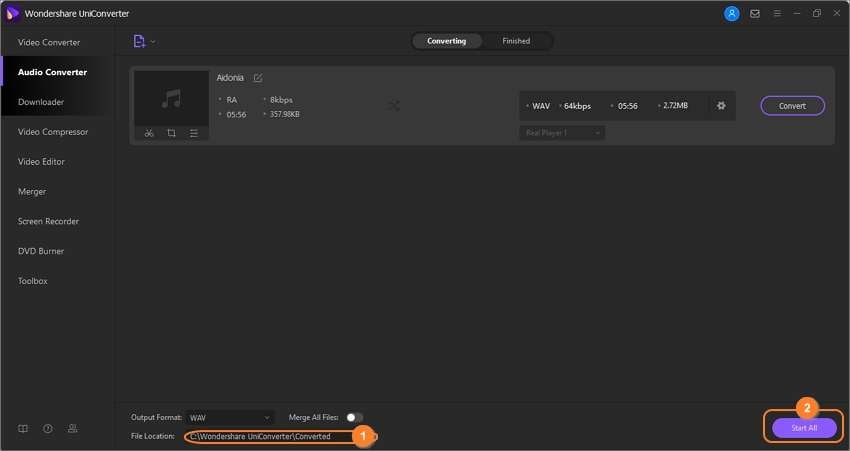Open Video Converter in sidebar
Image resolution: width=850 pixels, height=451 pixels.
49,42
